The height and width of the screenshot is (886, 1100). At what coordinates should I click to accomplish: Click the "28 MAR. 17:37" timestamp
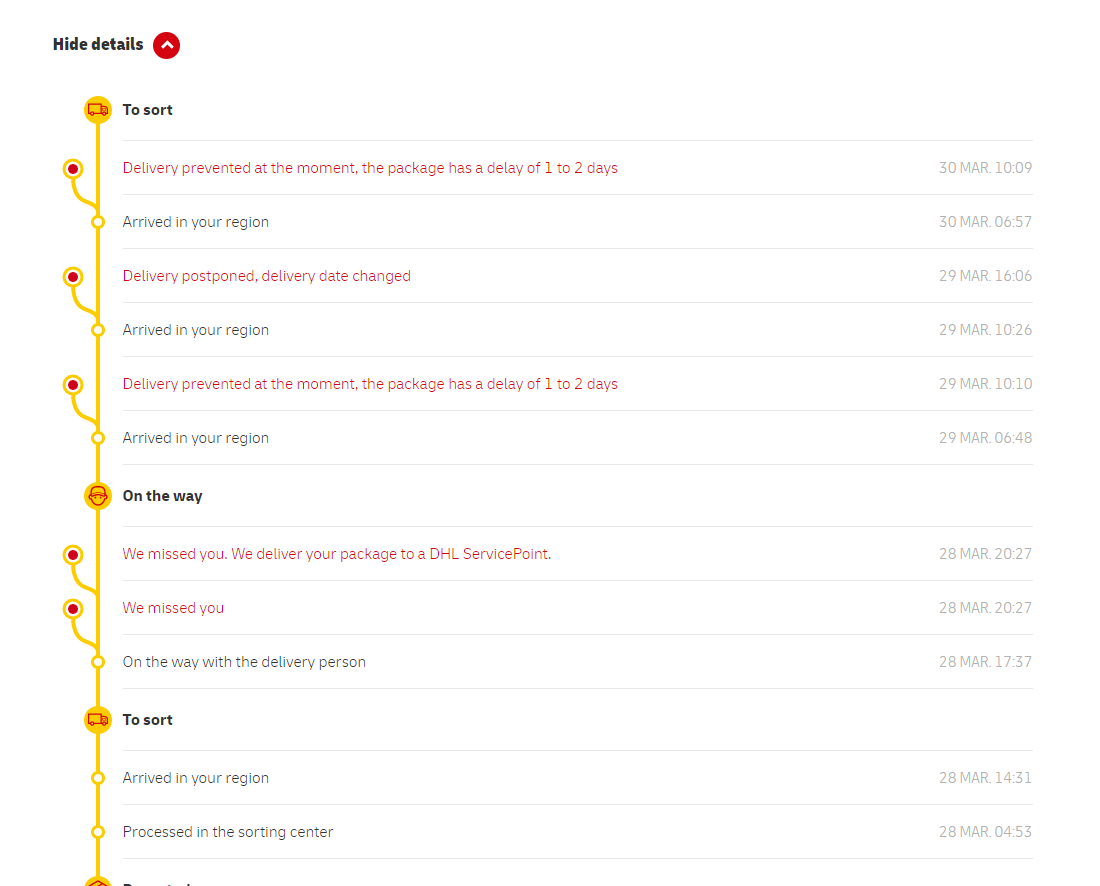984,662
